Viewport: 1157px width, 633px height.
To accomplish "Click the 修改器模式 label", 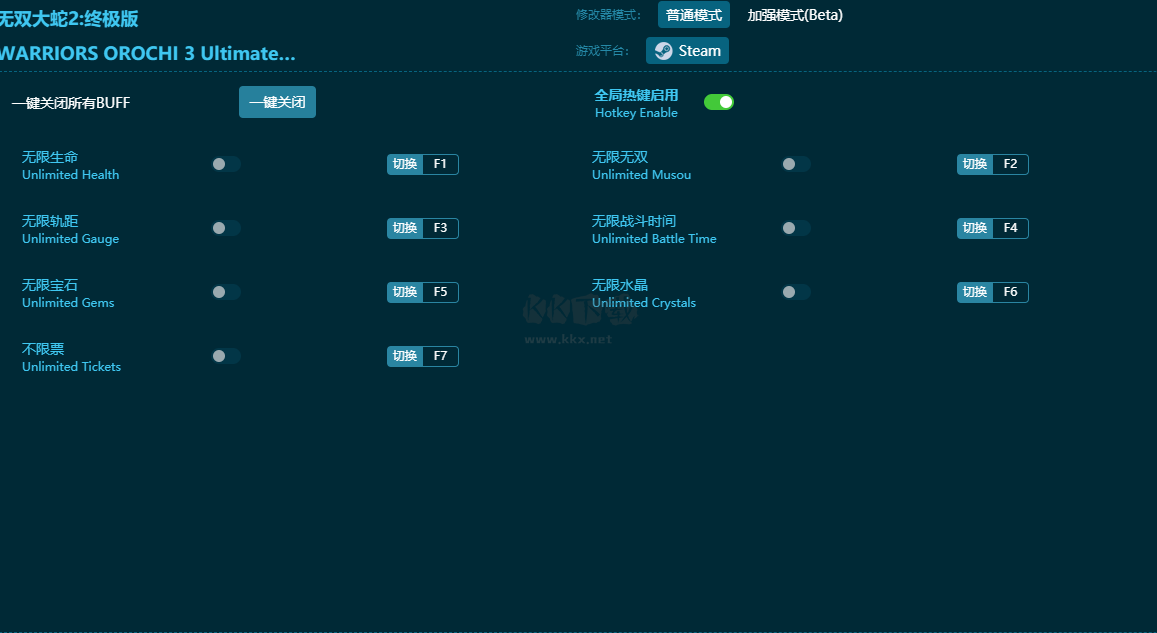I will click(608, 15).
